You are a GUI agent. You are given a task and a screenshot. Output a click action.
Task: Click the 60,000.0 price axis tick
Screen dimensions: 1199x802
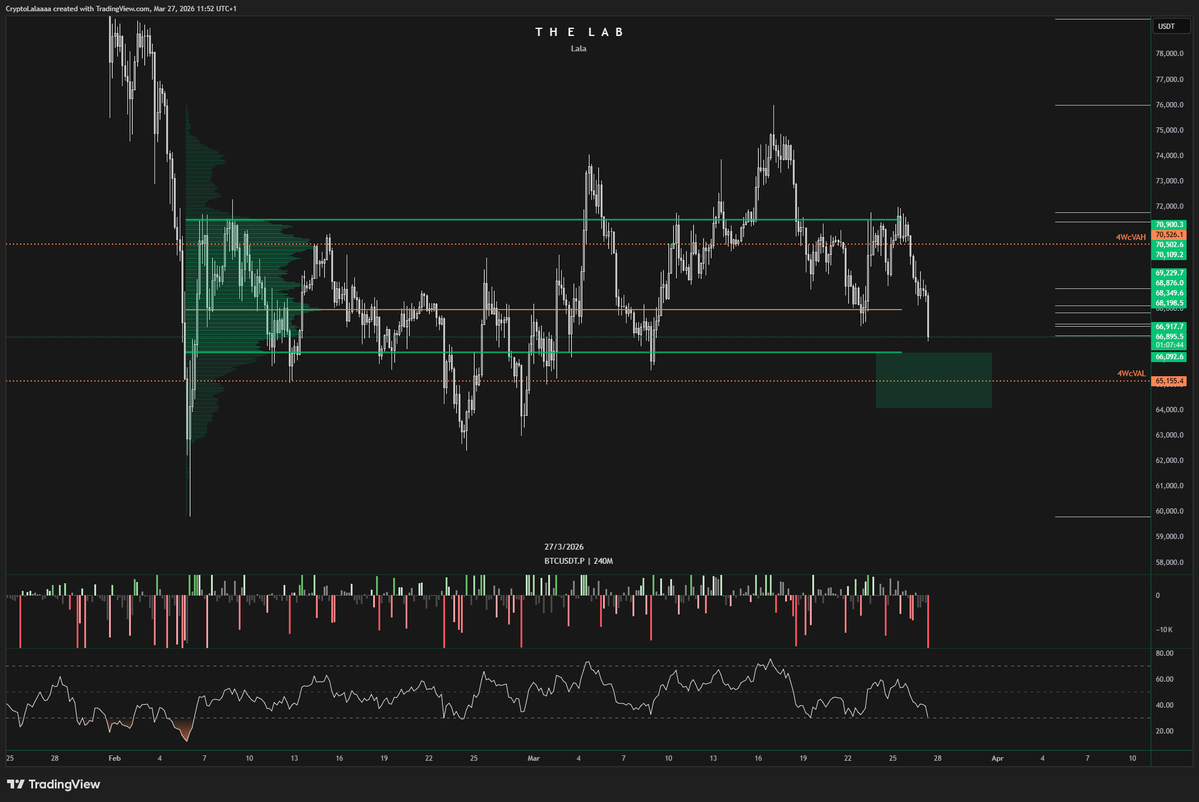point(1170,511)
